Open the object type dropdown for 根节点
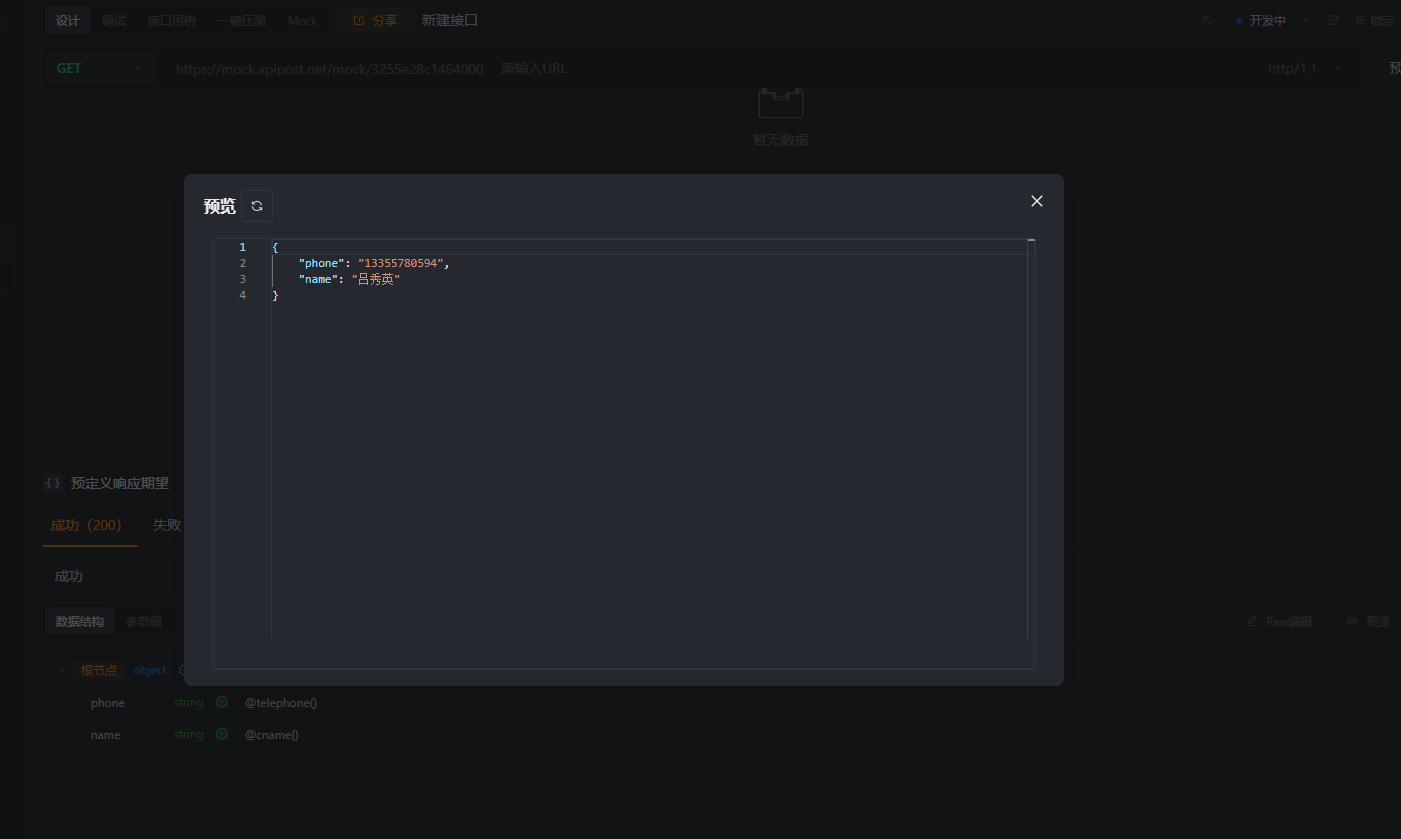Viewport: 1401px width, 839px height. point(150,670)
